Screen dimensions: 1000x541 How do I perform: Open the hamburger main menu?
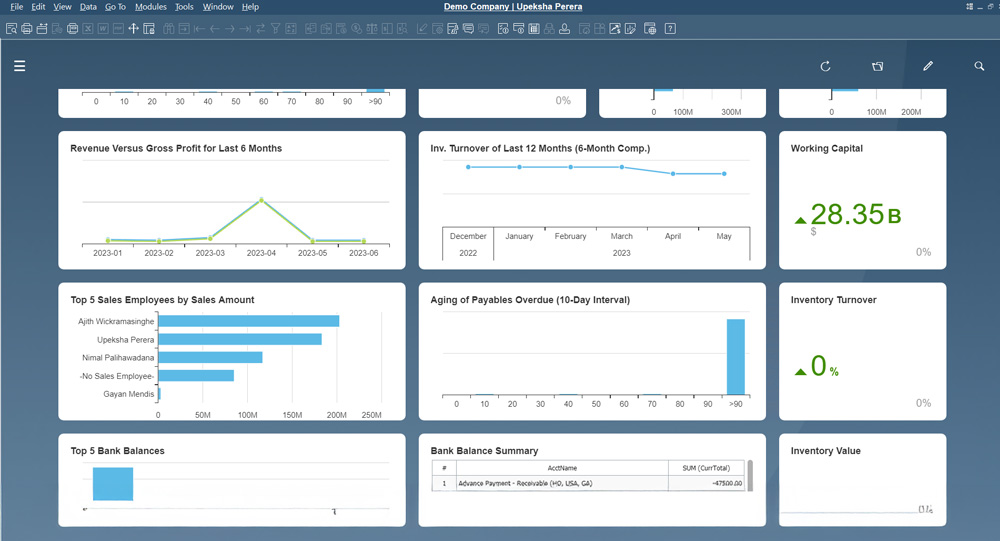click(19, 66)
